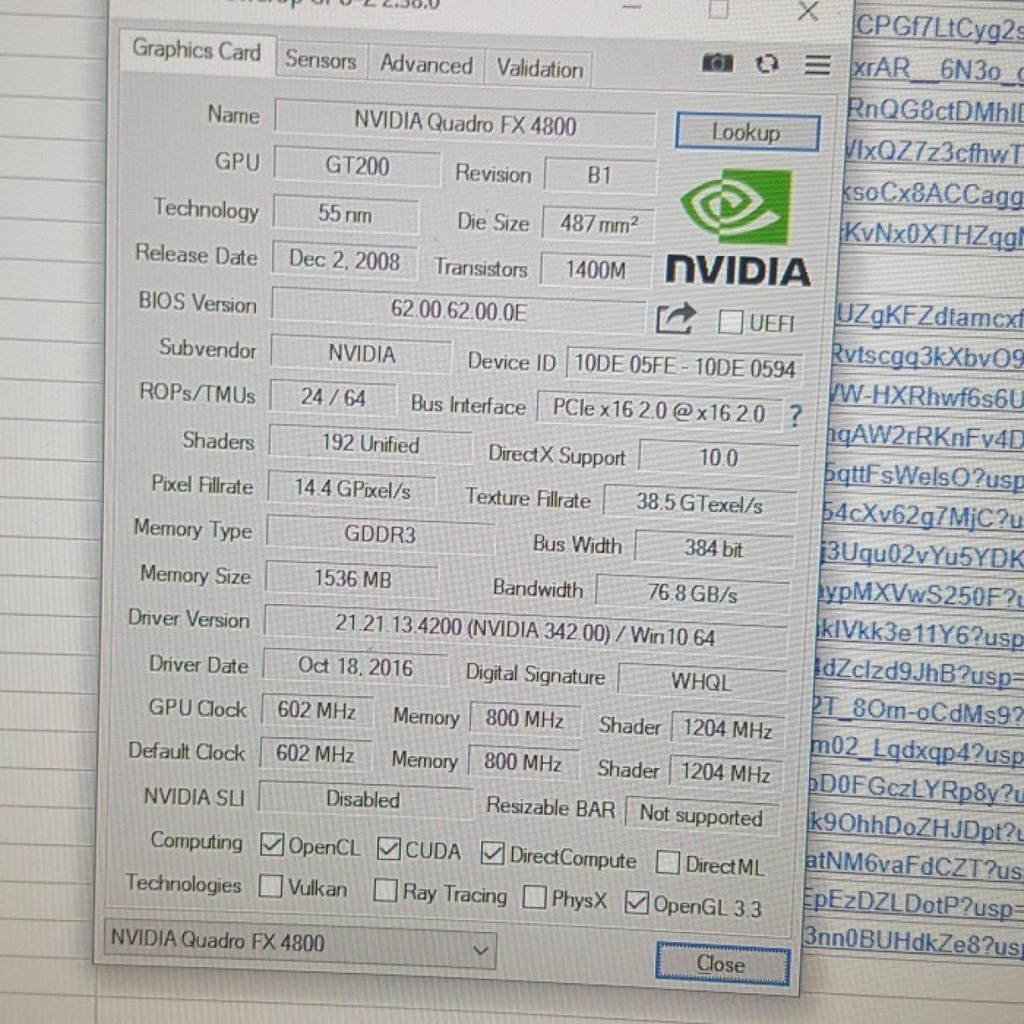Open the Validation tab
This screenshot has width=1024, height=1024.
(539, 69)
